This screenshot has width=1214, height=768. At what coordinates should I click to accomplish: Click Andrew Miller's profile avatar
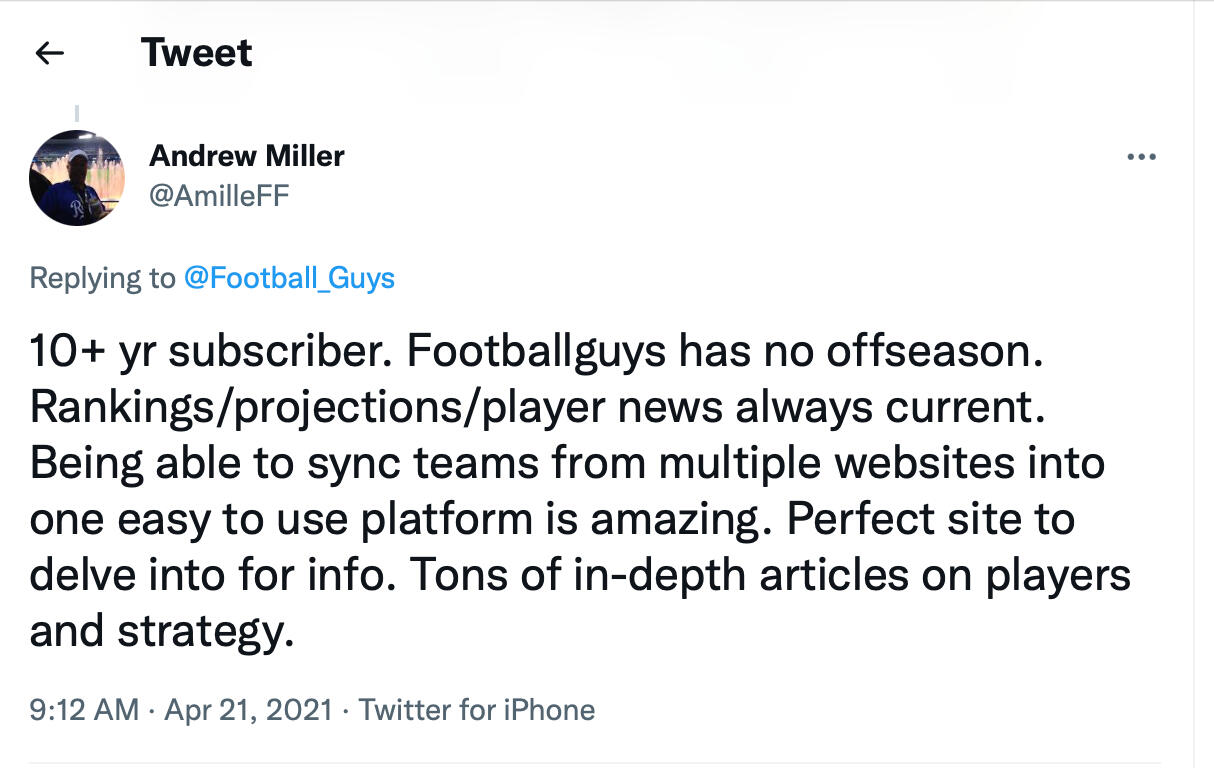[77, 177]
